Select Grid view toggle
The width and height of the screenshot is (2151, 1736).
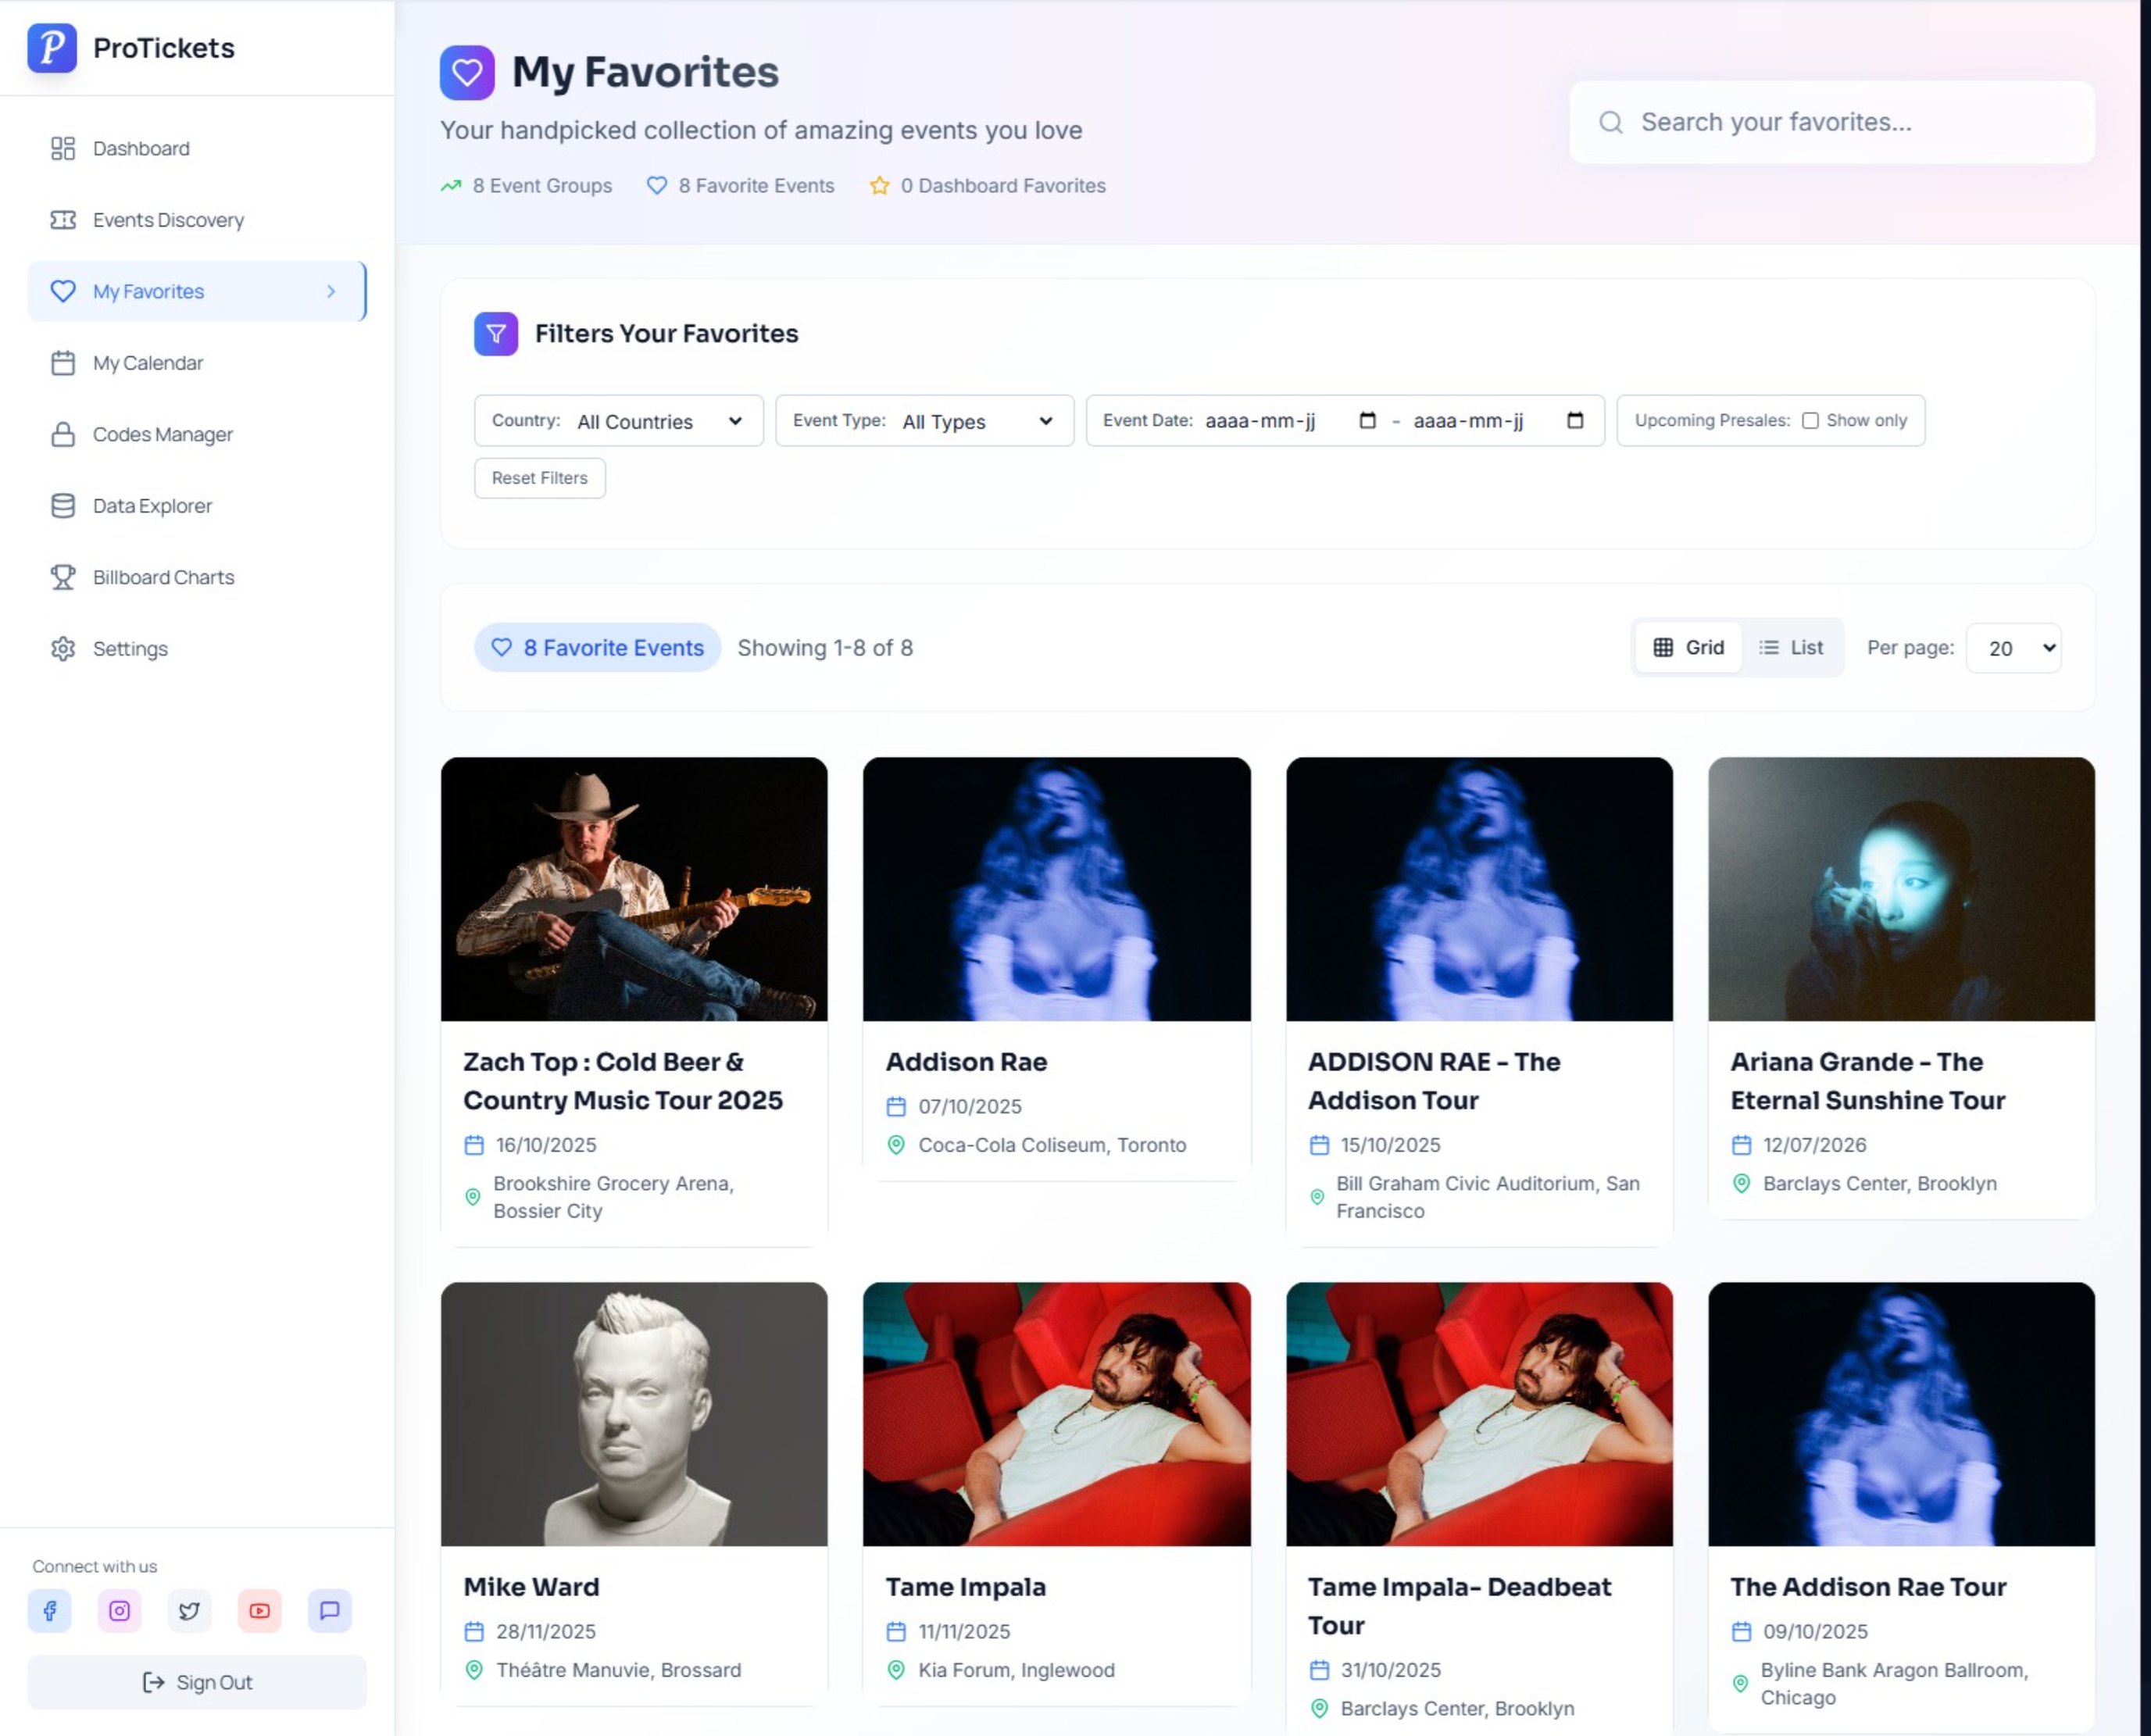pos(1688,647)
